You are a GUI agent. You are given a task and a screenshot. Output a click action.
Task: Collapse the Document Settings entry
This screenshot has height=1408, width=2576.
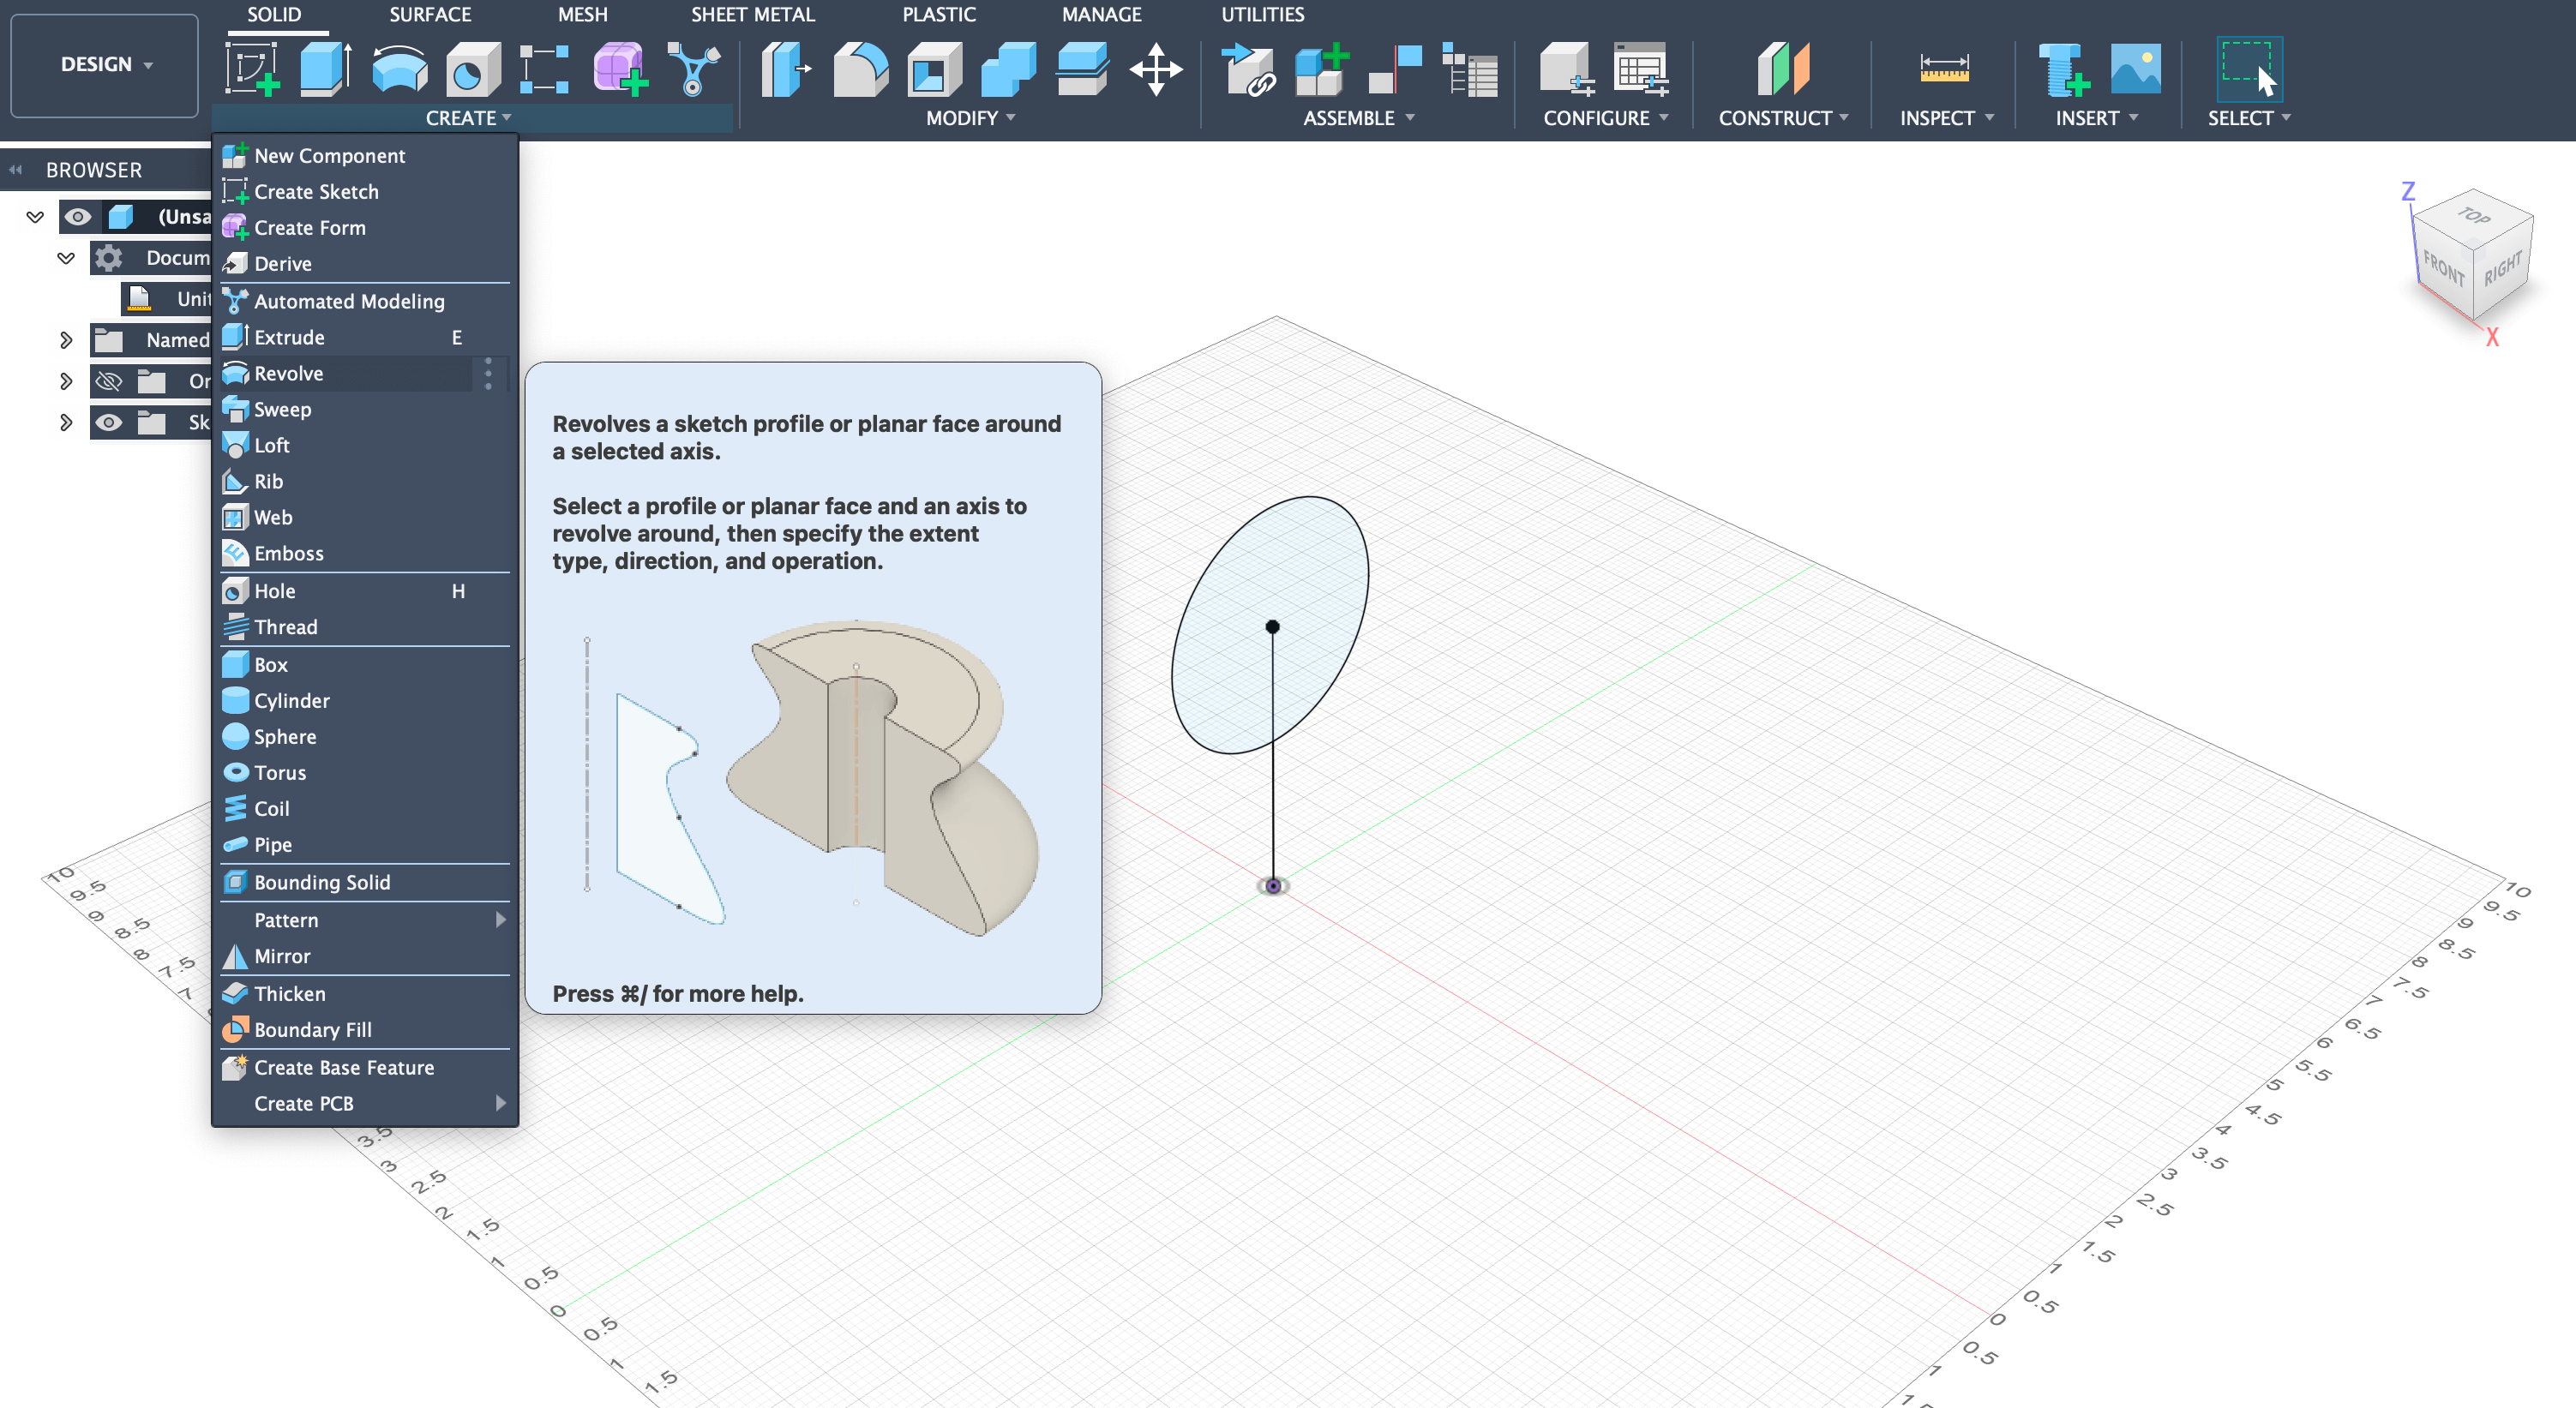coord(65,258)
